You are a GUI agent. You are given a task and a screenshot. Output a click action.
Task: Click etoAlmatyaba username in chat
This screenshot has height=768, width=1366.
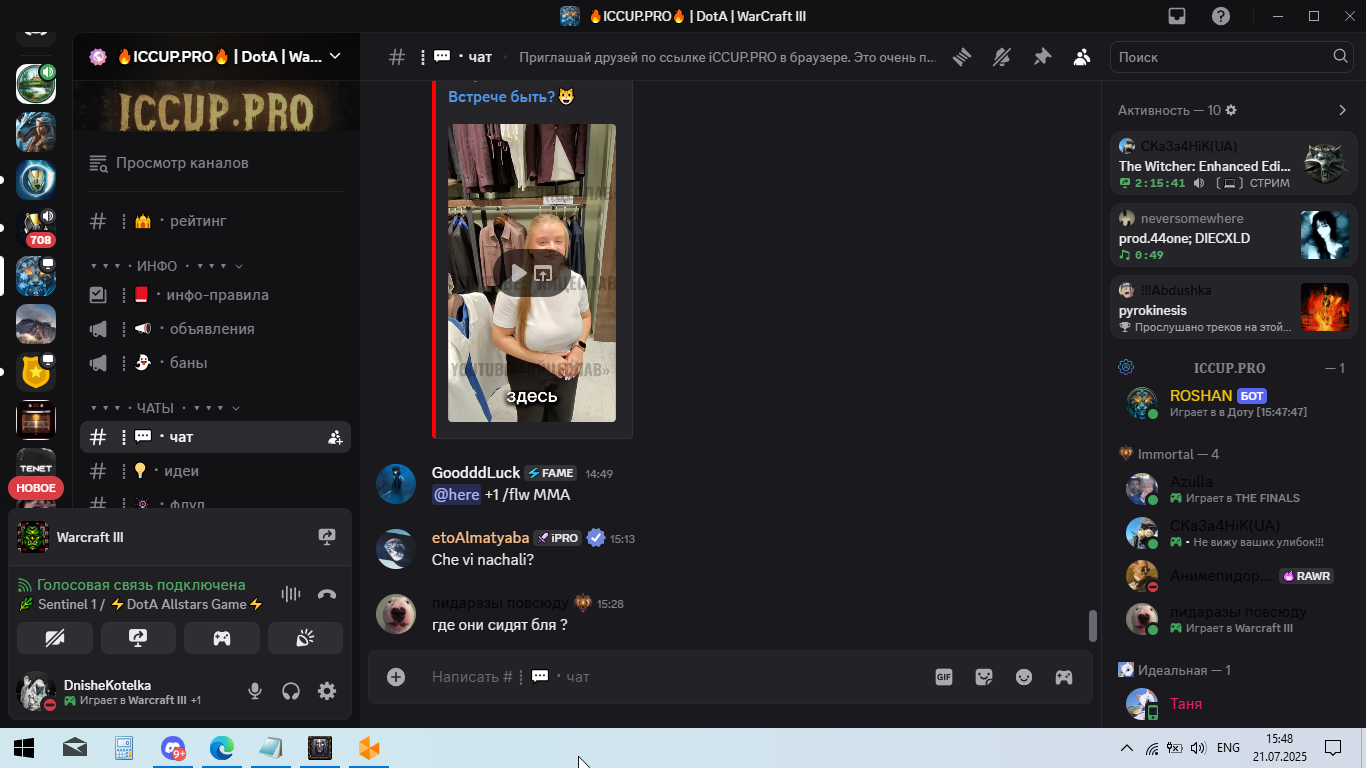click(x=480, y=538)
